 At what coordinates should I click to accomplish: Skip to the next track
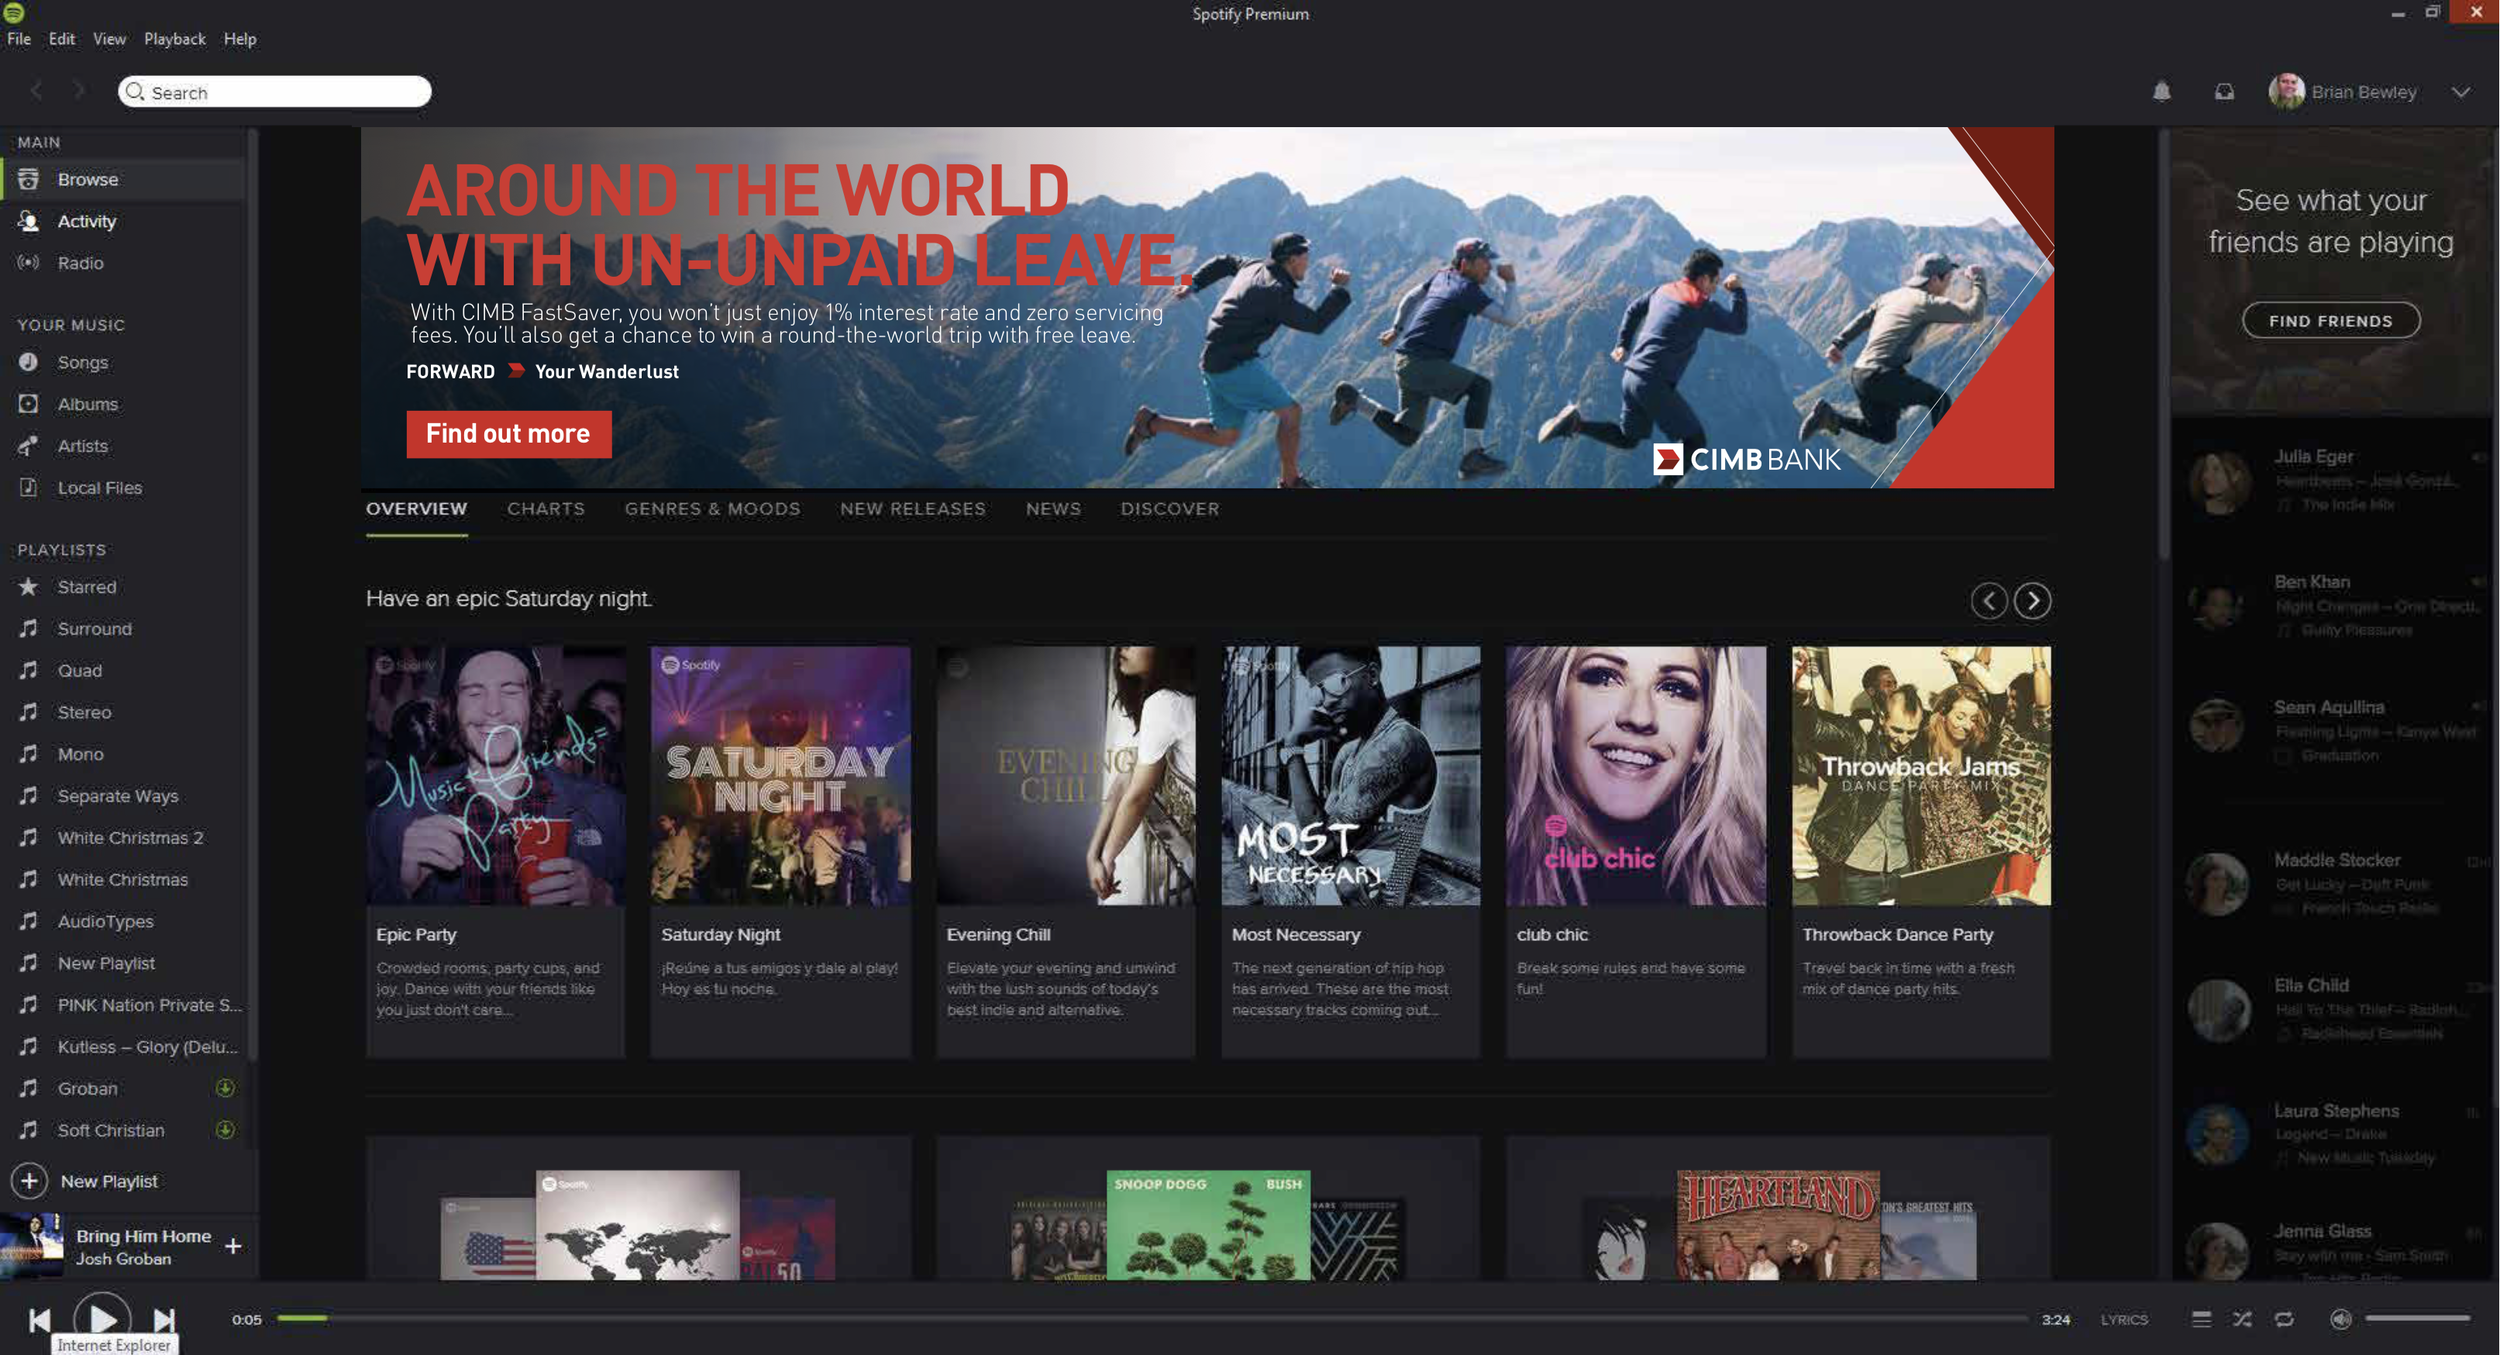[164, 1320]
